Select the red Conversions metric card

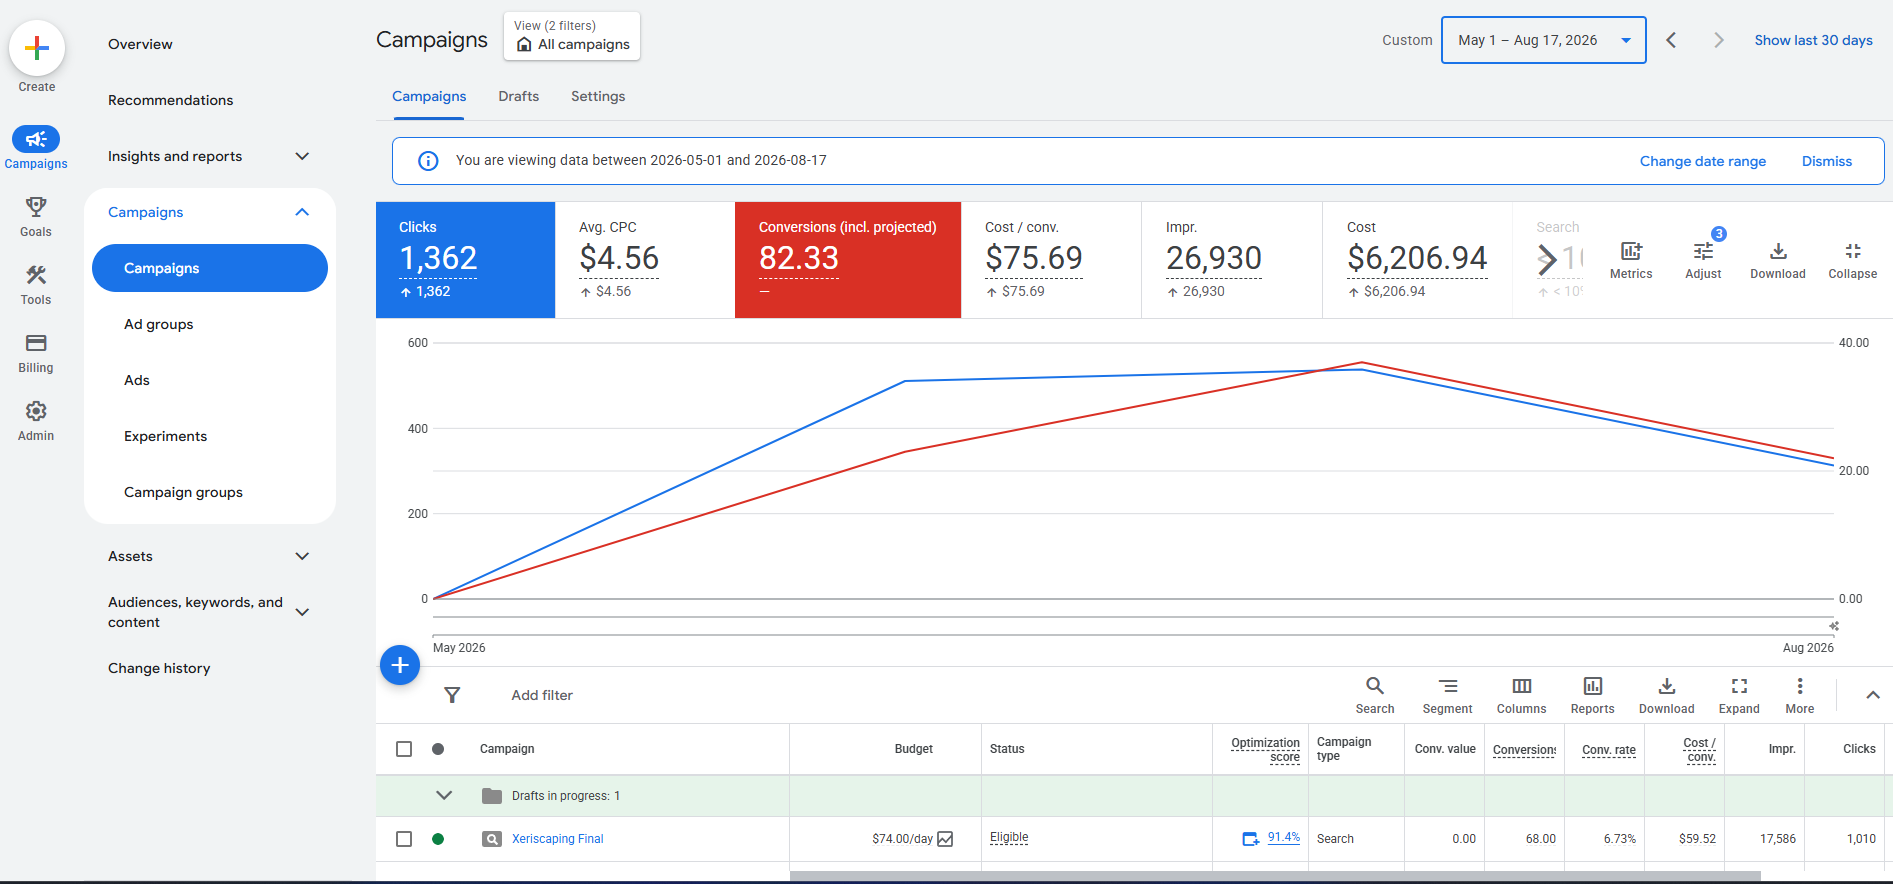(848, 260)
